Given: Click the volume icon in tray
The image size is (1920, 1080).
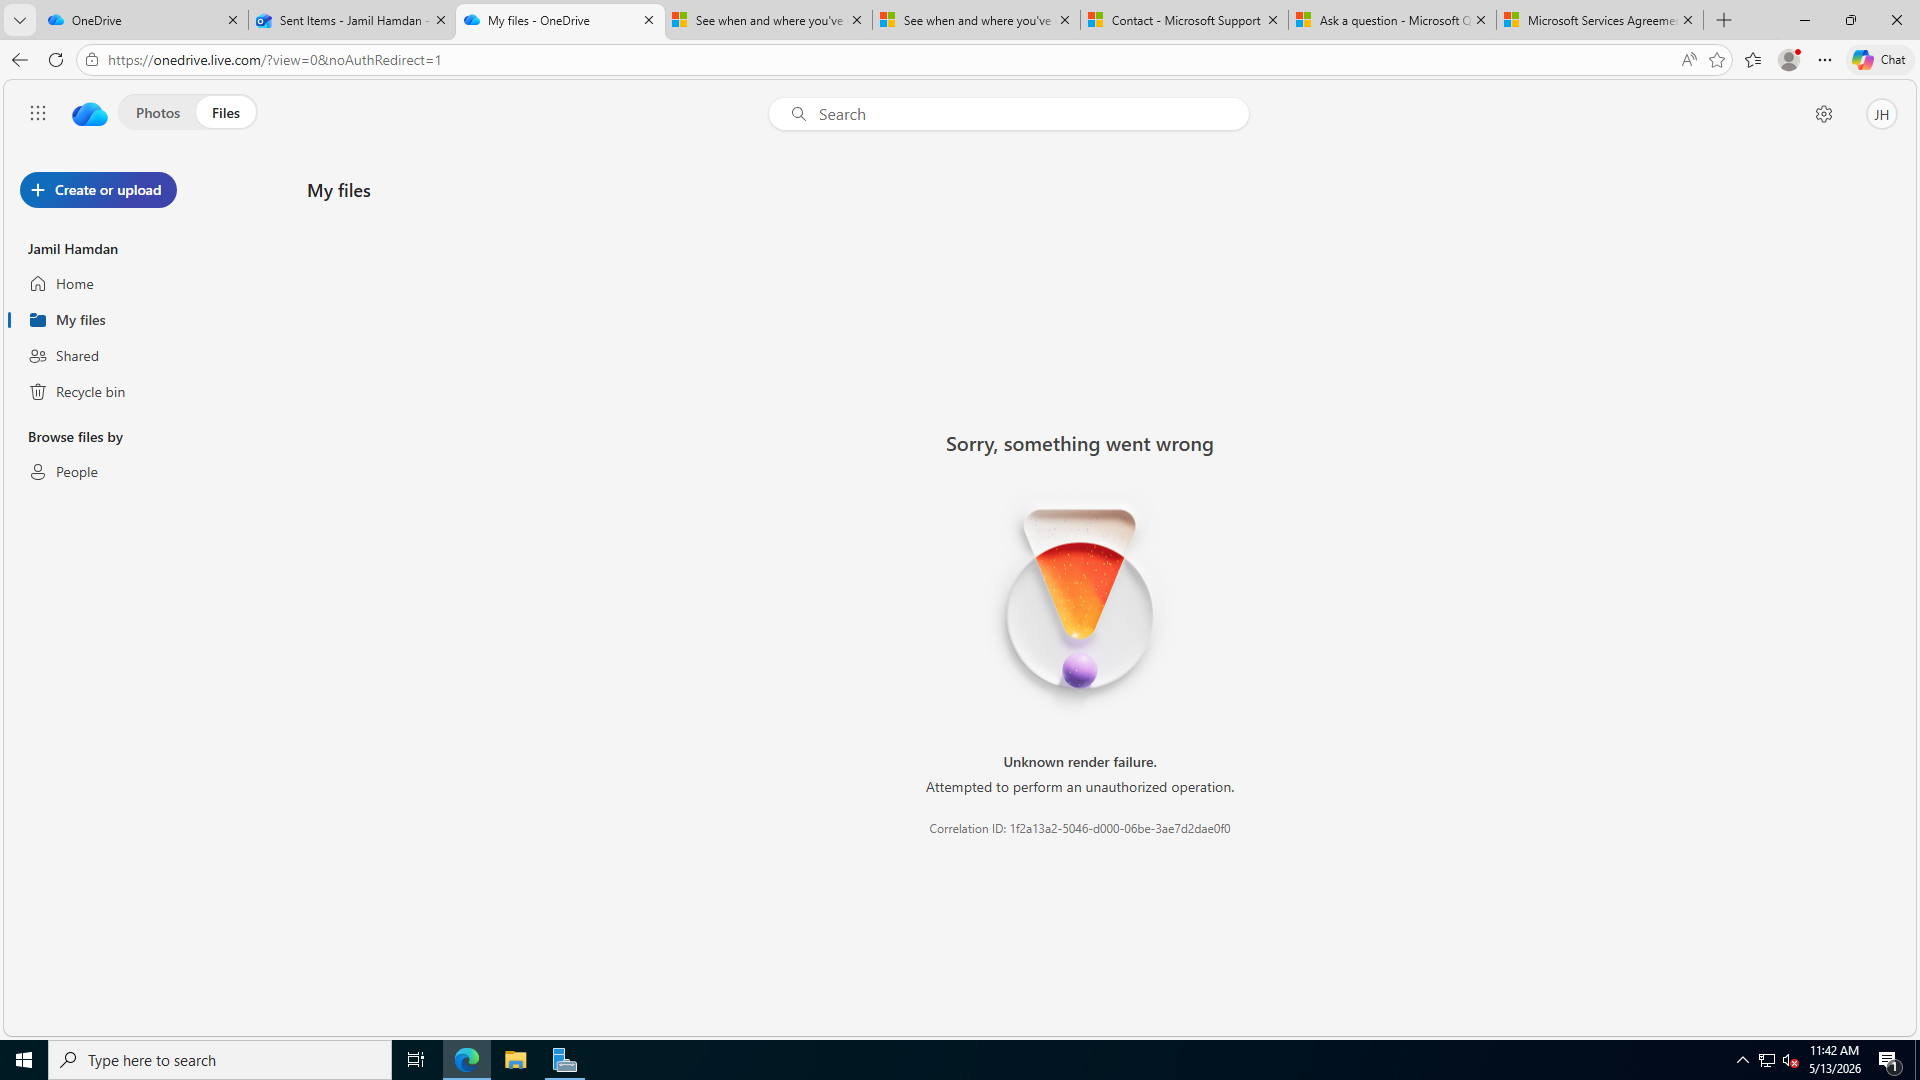Looking at the screenshot, I should pyautogui.click(x=1790, y=1060).
